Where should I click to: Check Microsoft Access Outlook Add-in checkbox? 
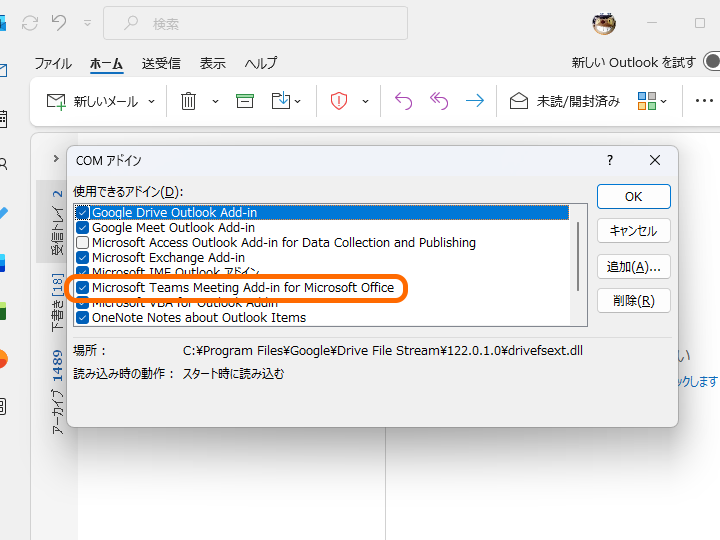(x=82, y=242)
